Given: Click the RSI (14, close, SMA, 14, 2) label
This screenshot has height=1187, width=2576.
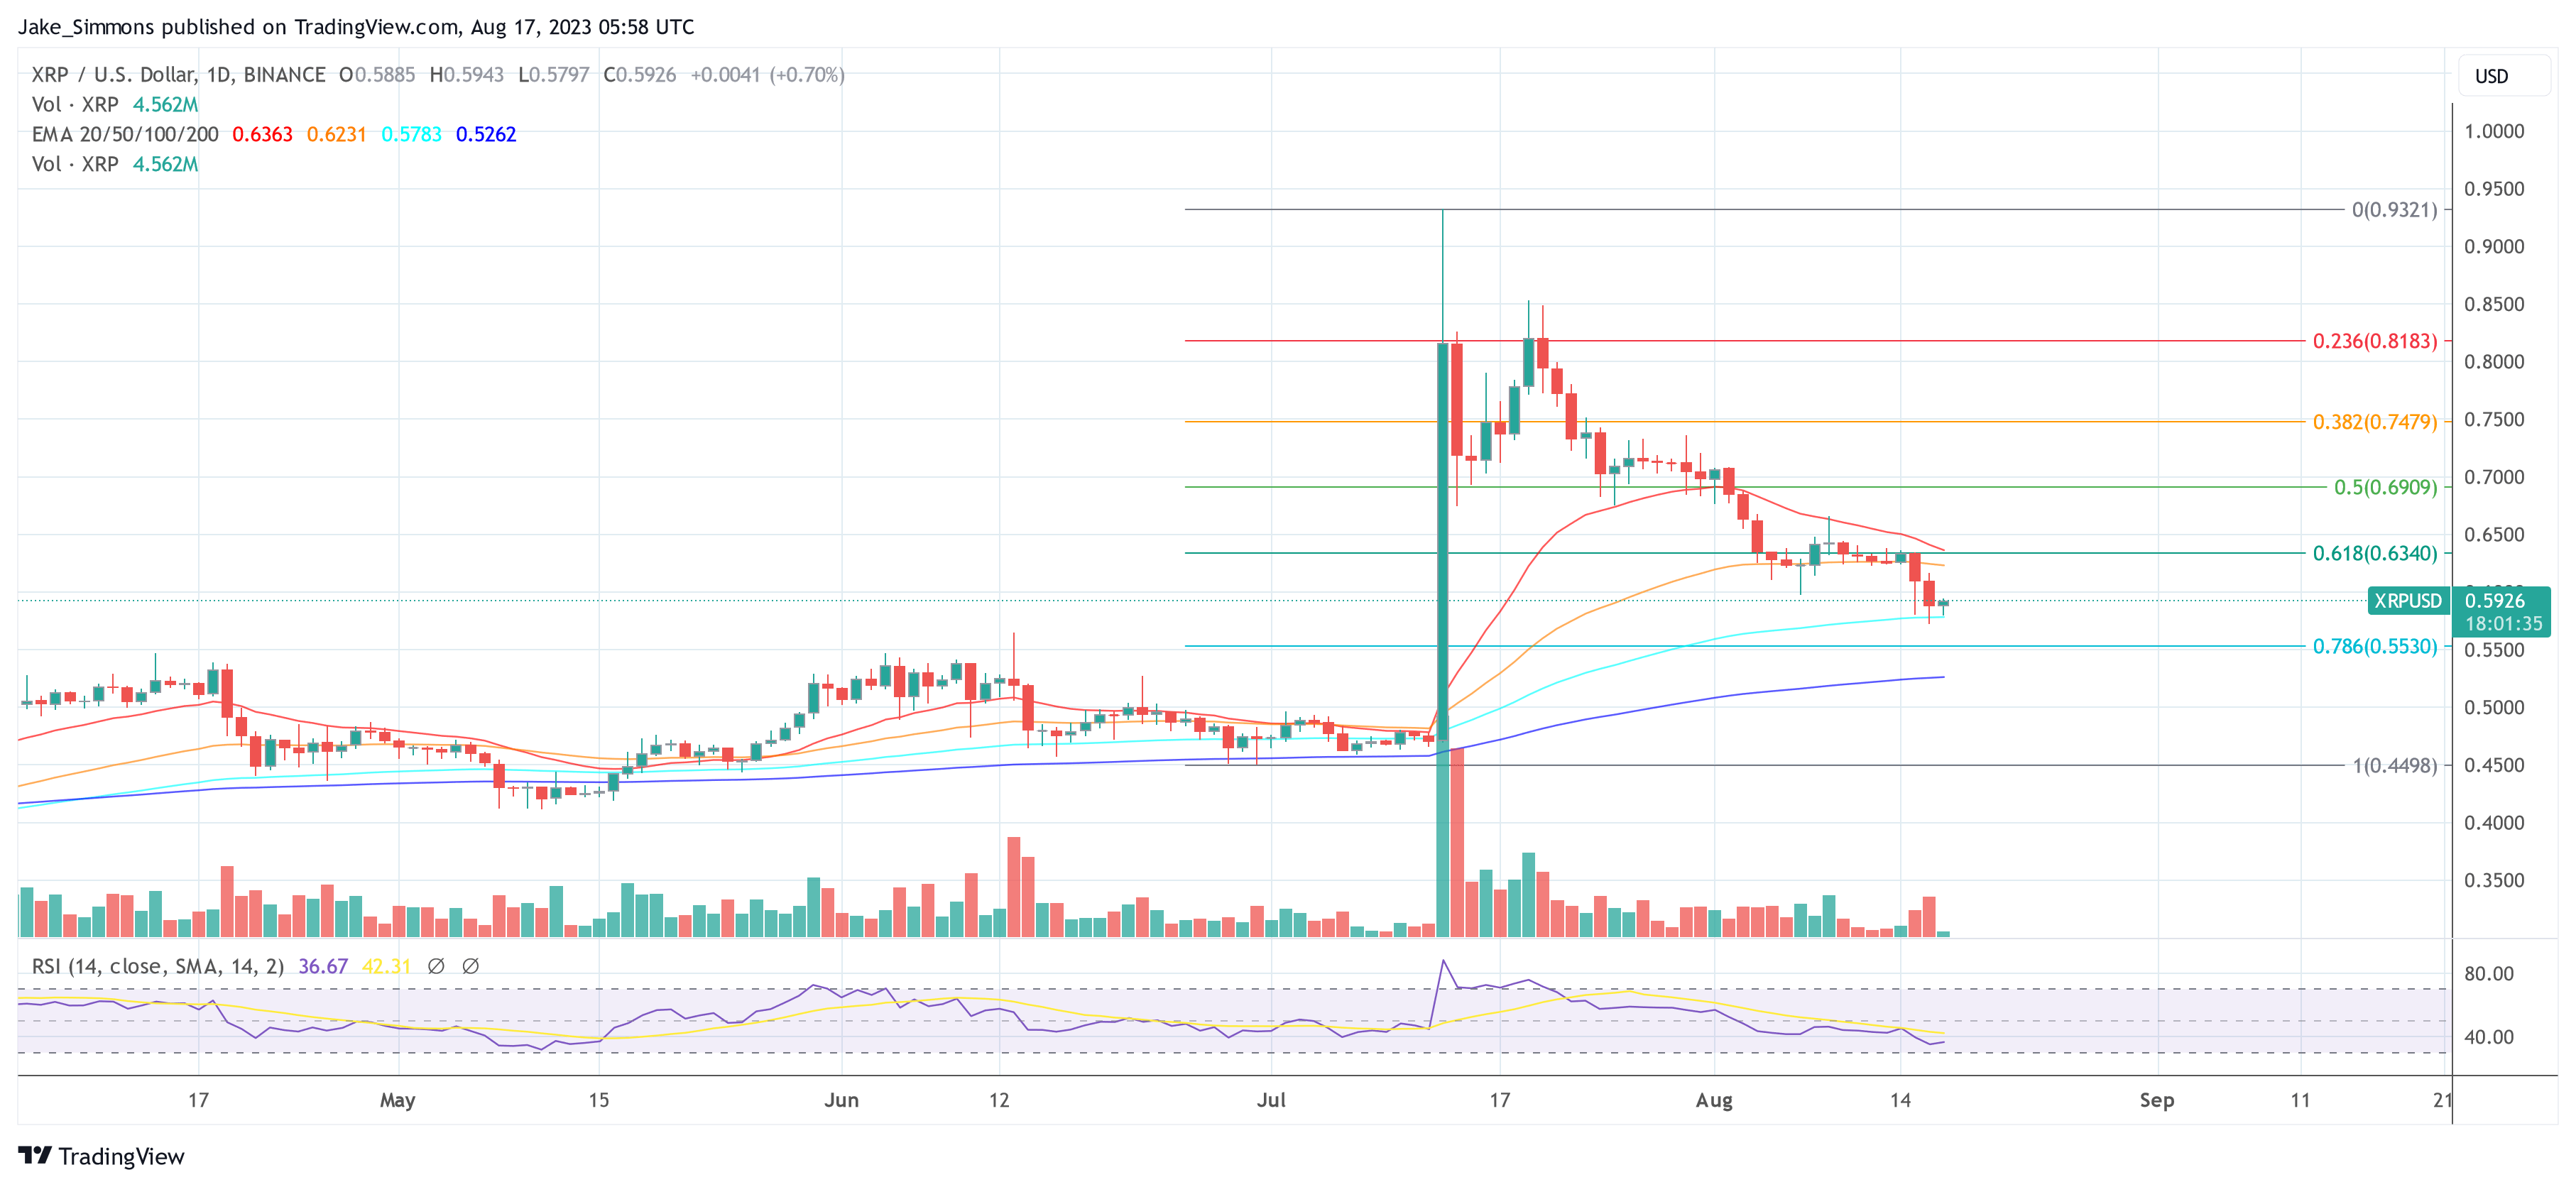Looking at the screenshot, I should click(x=158, y=966).
